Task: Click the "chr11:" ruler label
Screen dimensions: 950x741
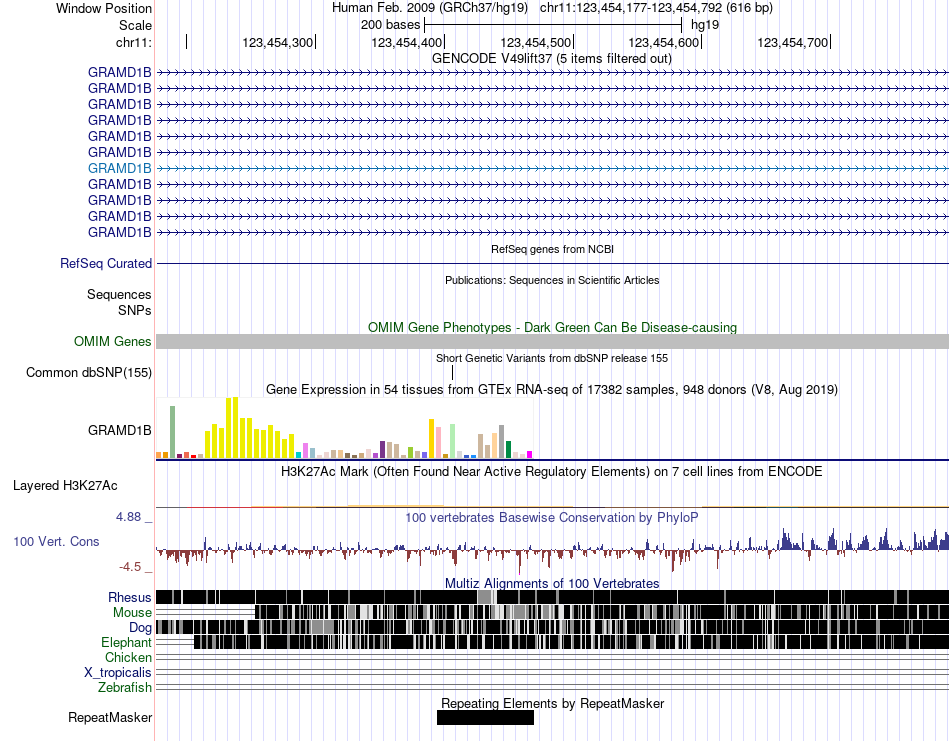Action: 133,42
